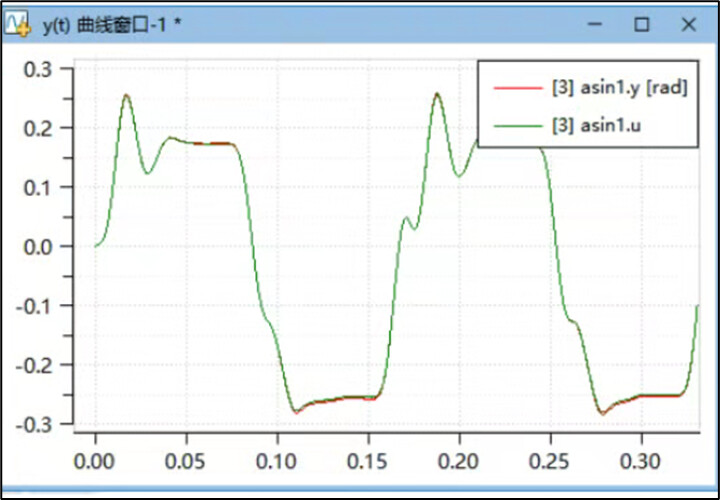Click the 0.15 x-axis label

(x=368, y=461)
